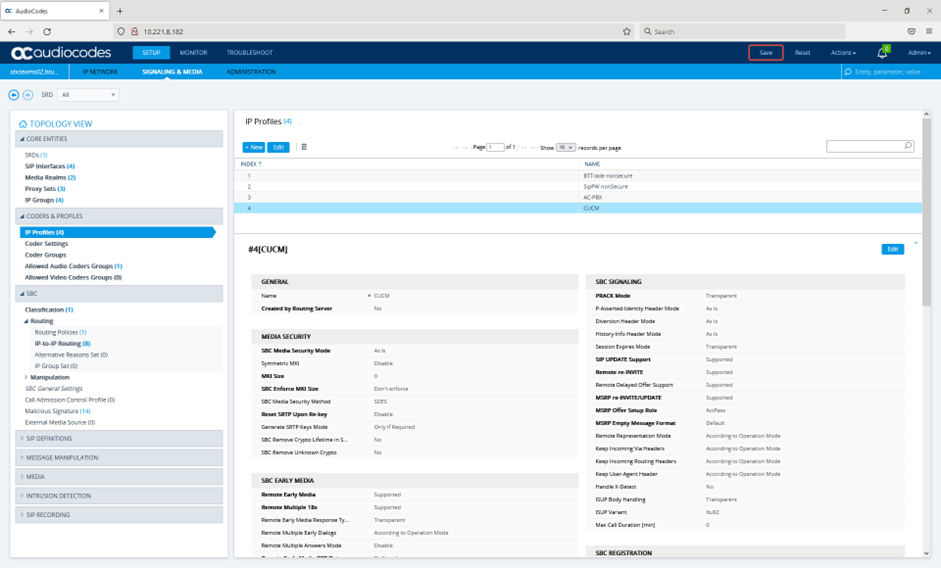Image resolution: width=941 pixels, height=568 pixels.
Task: Expand the Manipulation tree node
Action: point(26,377)
